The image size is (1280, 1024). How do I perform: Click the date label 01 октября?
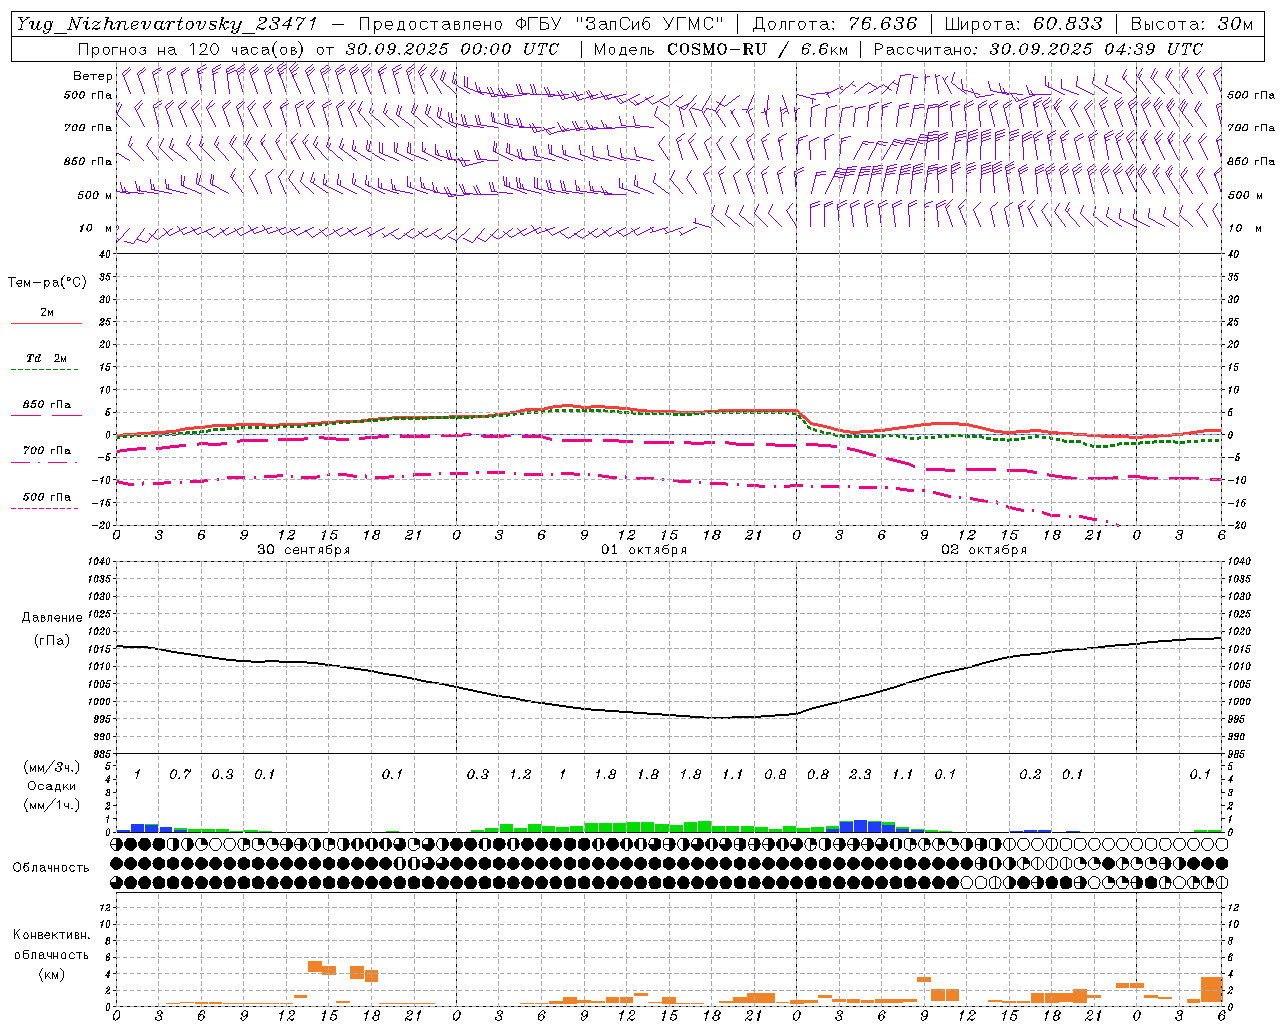[x=644, y=550]
